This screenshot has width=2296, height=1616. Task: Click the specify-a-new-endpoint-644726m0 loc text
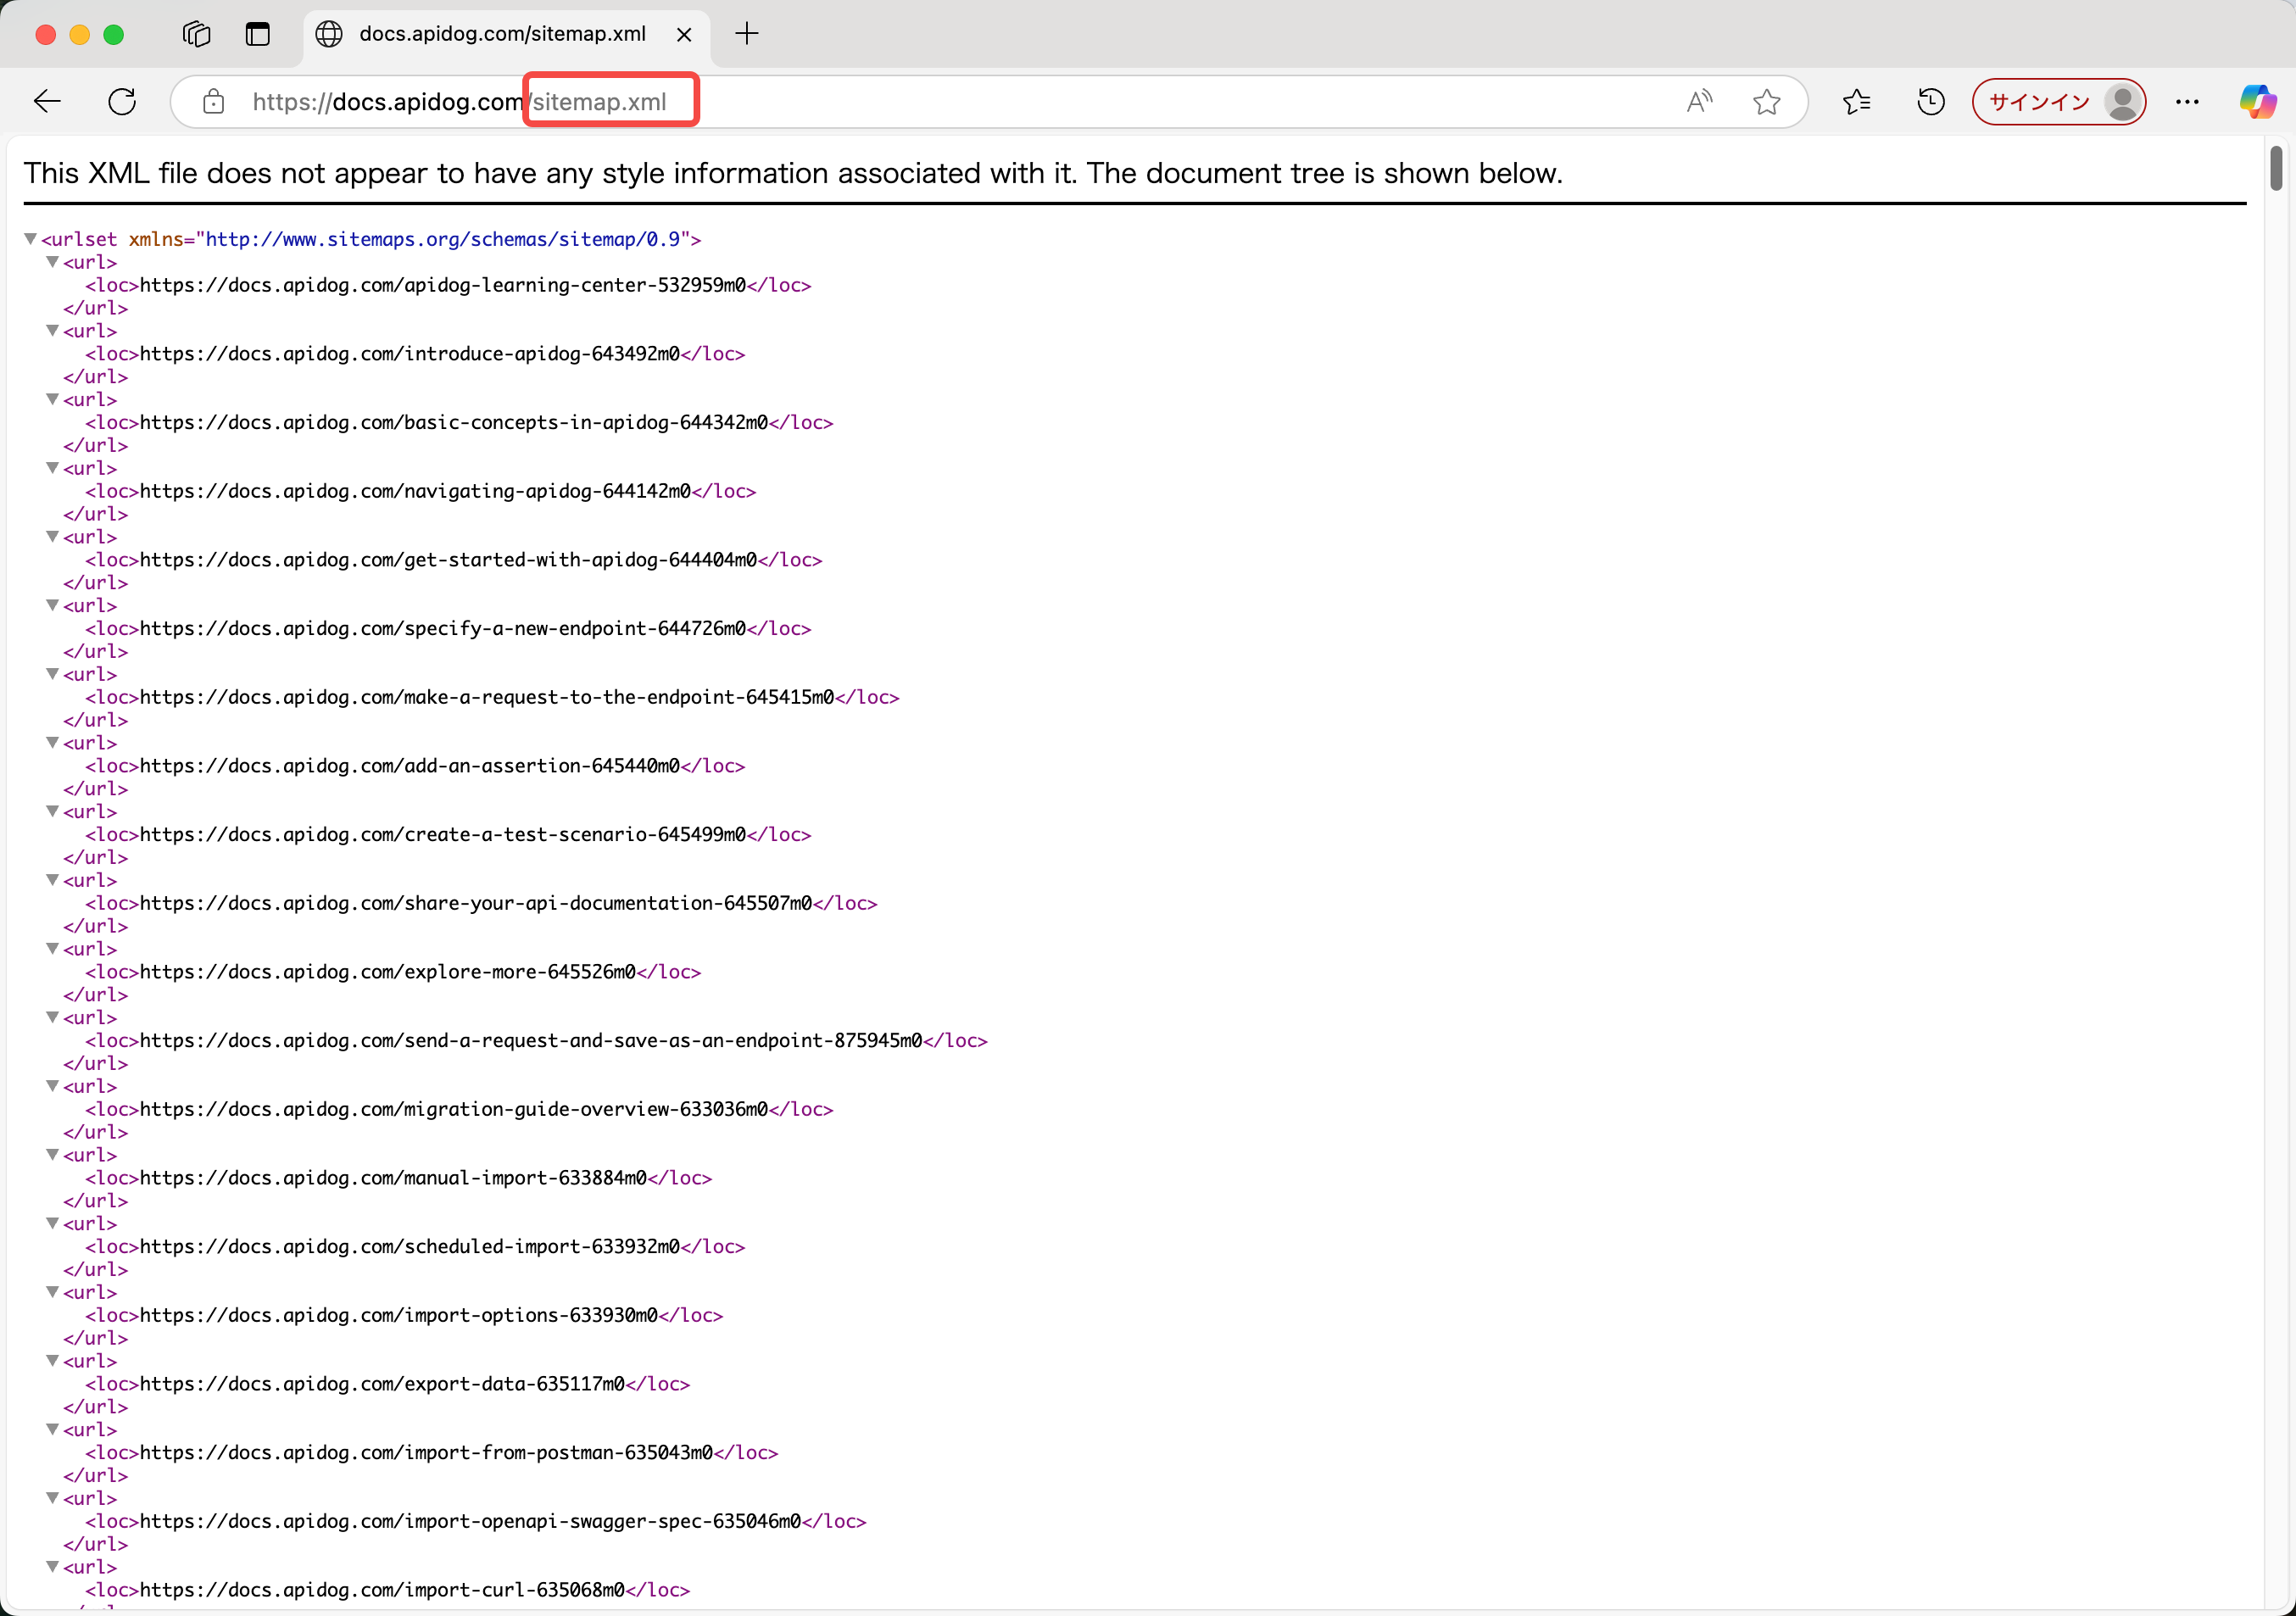[443, 628]
